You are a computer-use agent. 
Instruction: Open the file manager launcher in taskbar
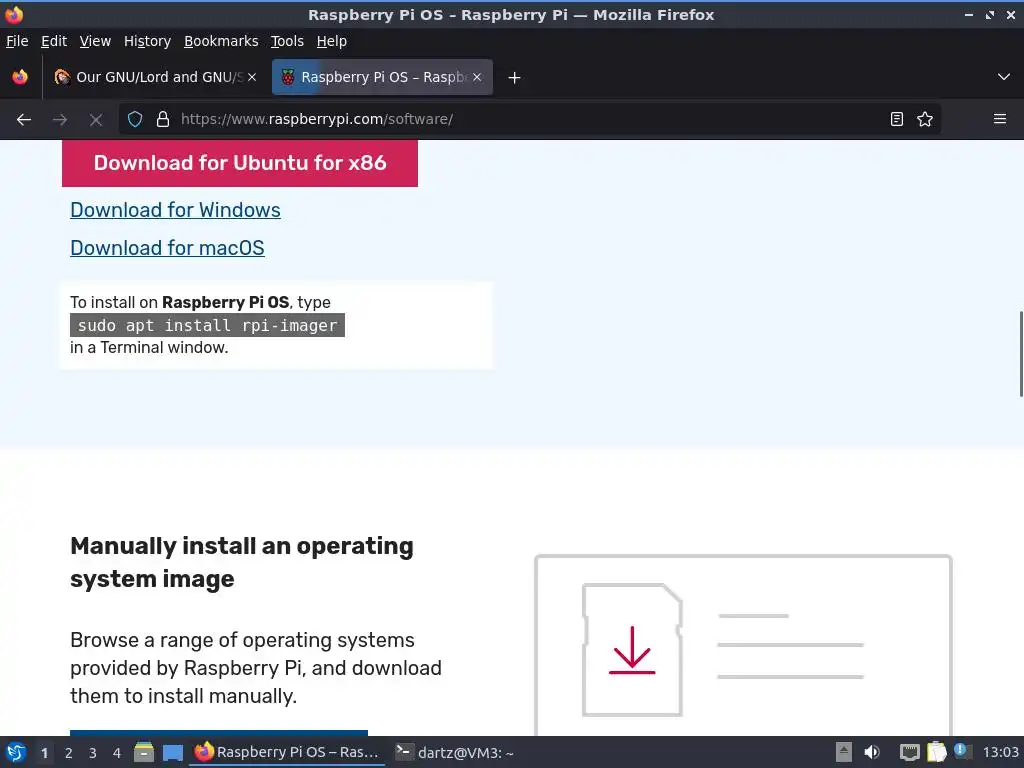144,752
